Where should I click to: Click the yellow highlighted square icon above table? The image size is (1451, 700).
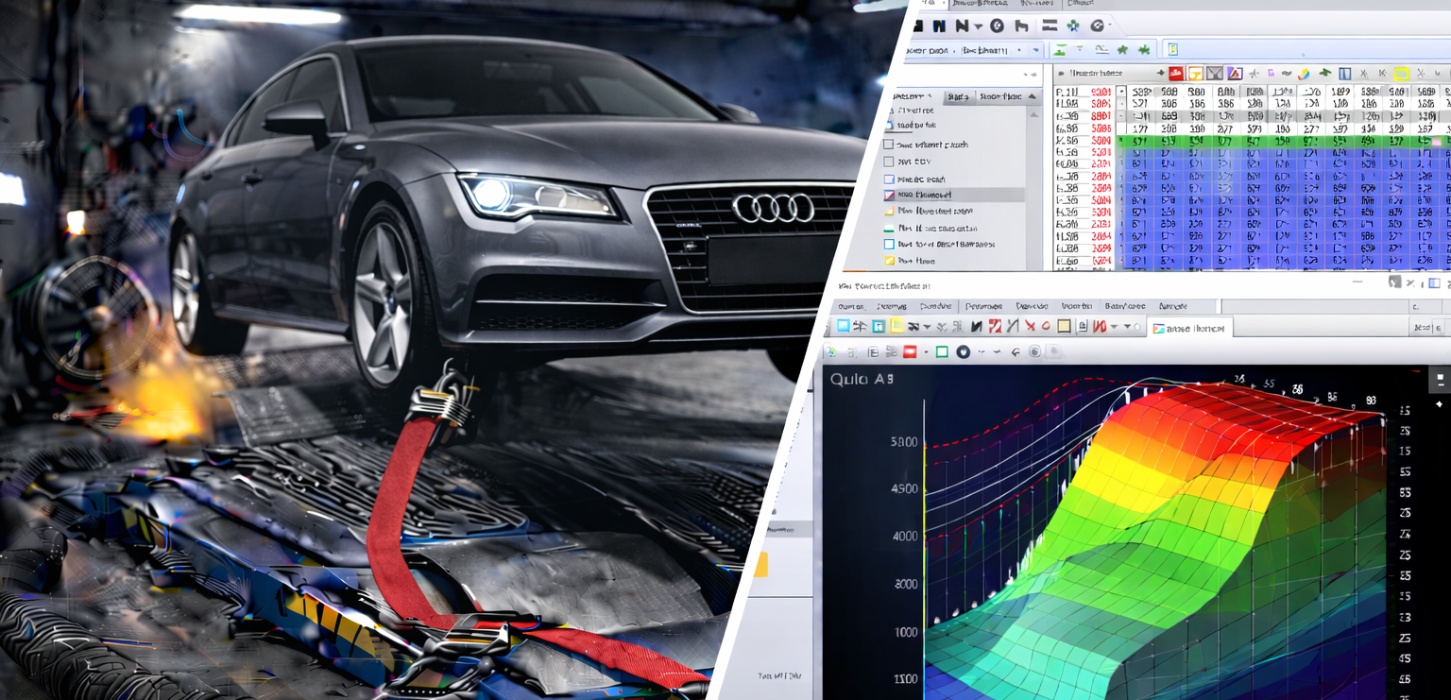coord(1402,74)
